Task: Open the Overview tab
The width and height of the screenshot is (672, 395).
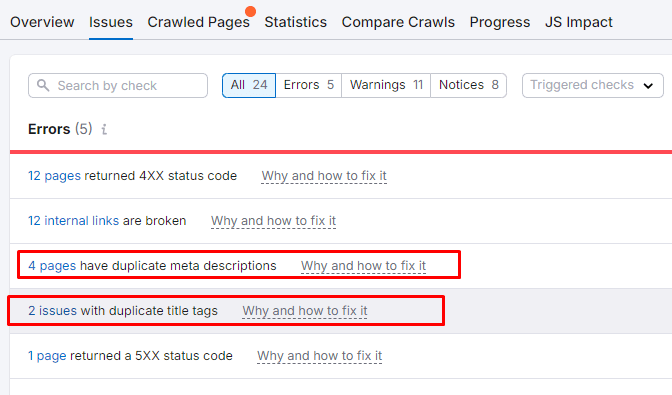Action: point(42,22)
